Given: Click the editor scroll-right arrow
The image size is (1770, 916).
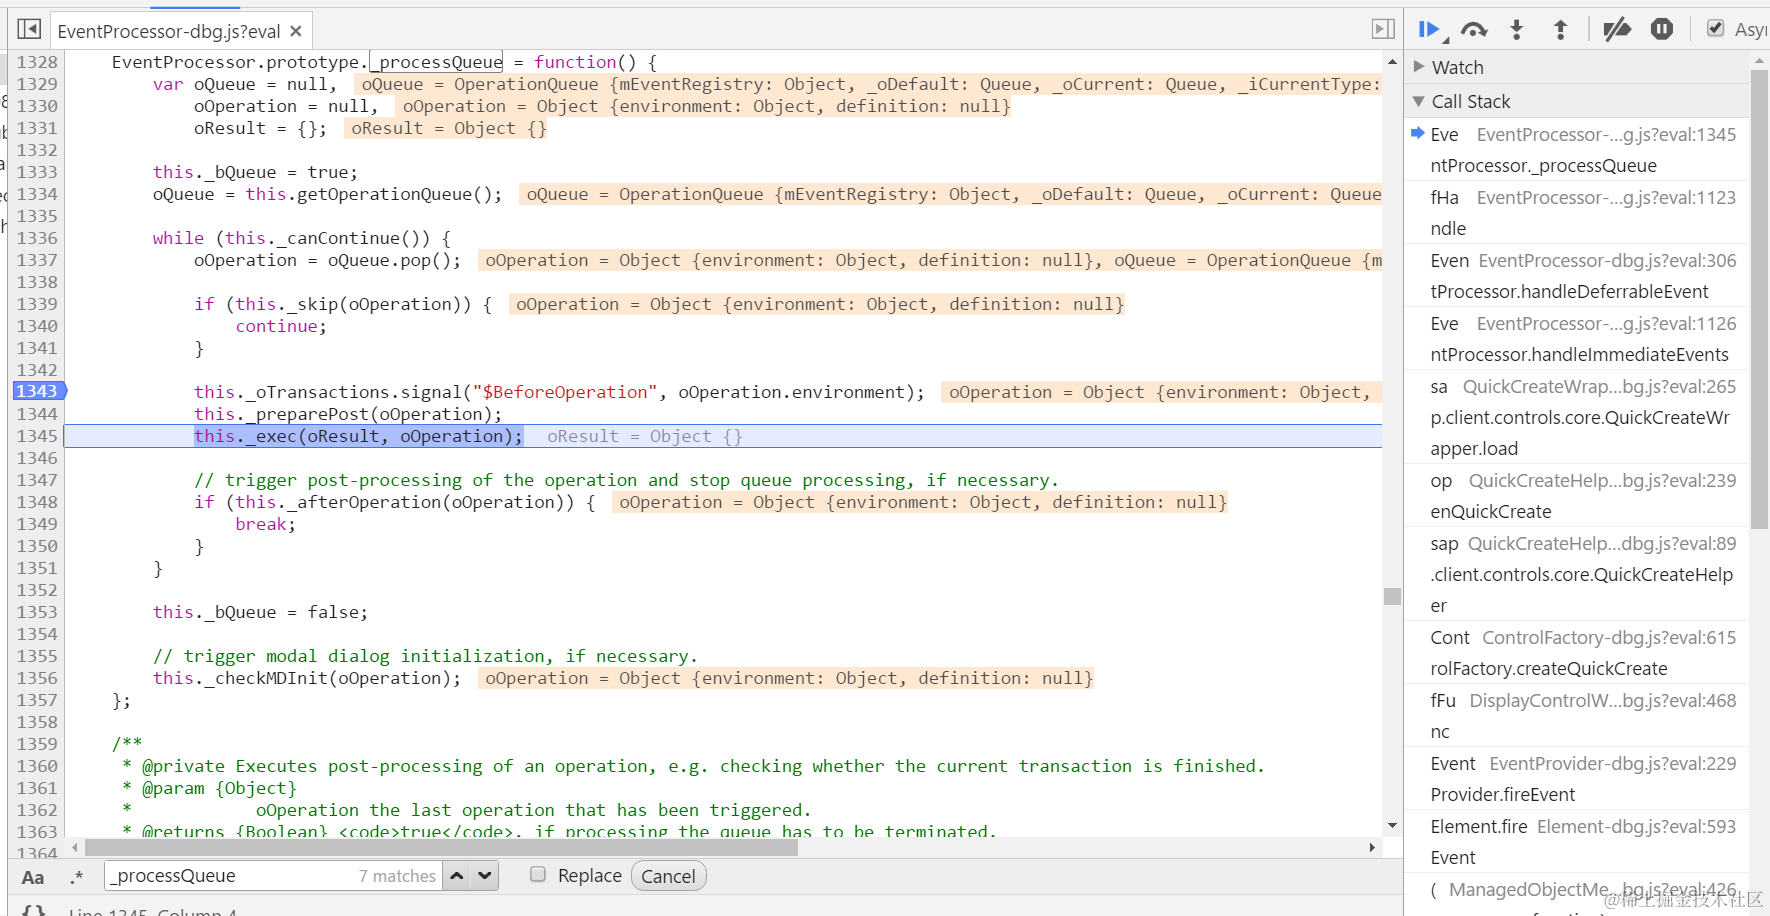Looking at the screenshot, I should 1372,848.
